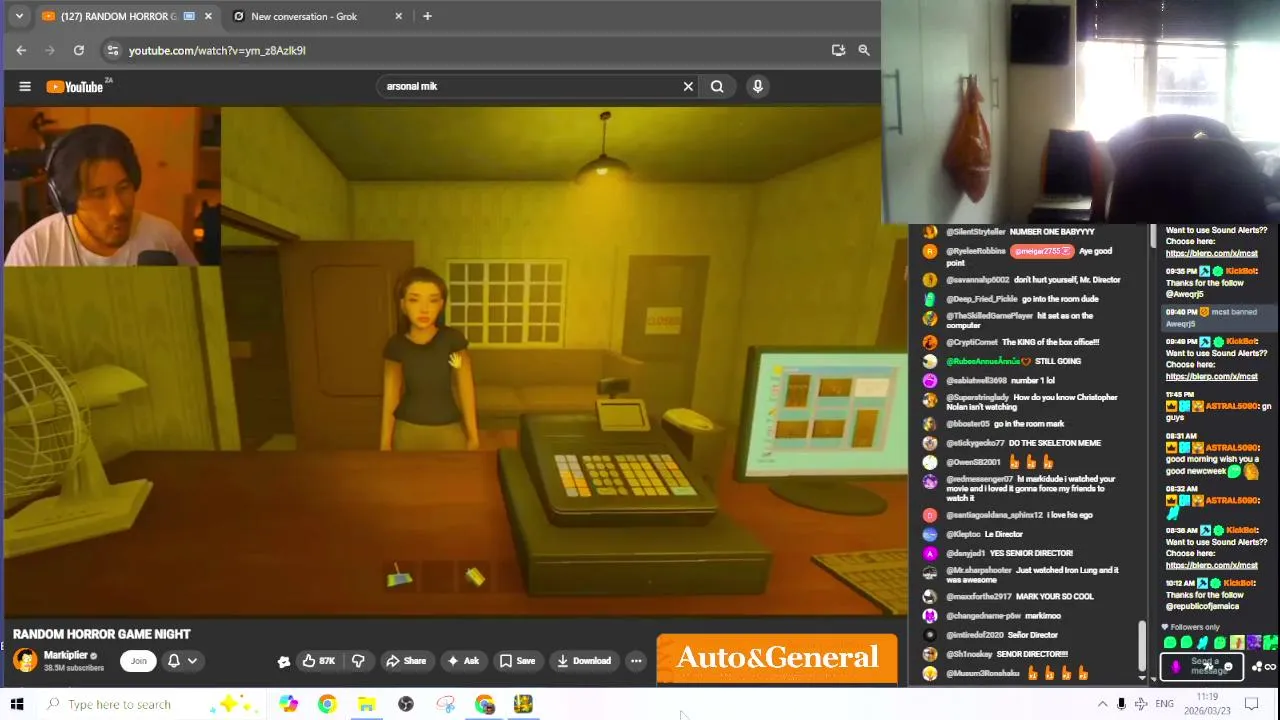1280x720 pixels.
Task: Click username @maxxforthe2917 in chat
Action: 978,596
